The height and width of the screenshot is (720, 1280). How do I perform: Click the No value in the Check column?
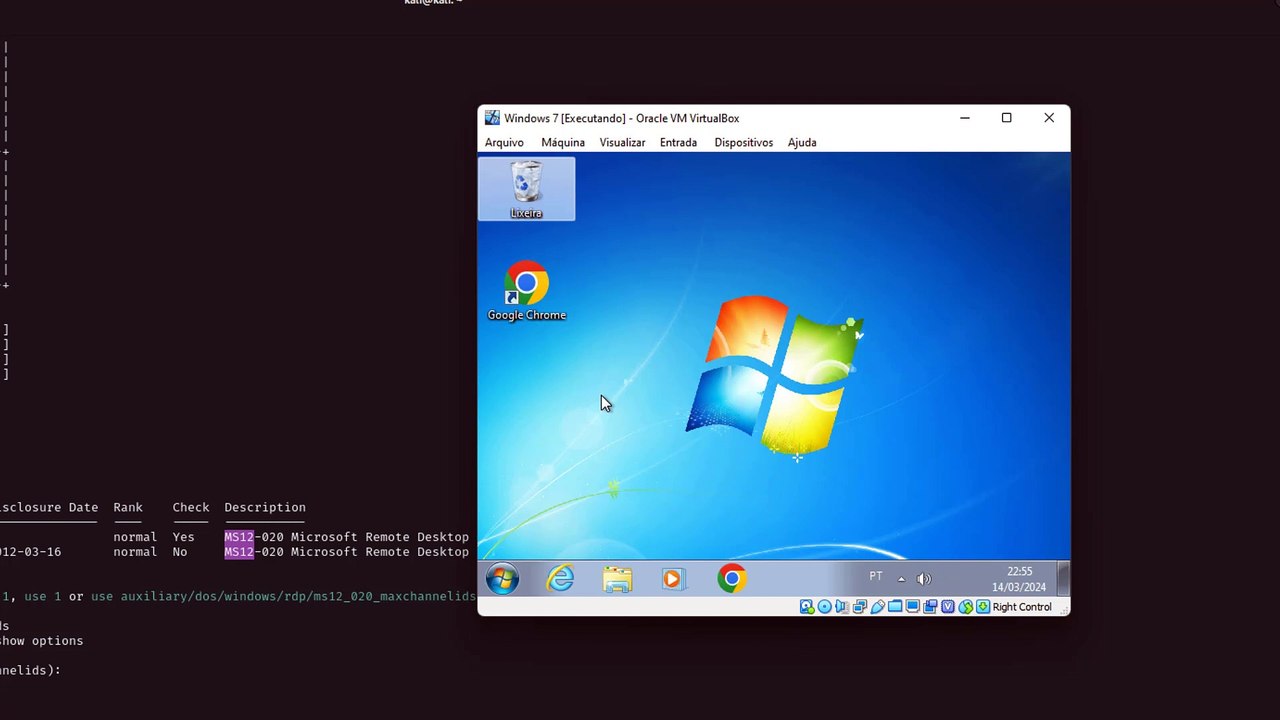pos(180,552)
